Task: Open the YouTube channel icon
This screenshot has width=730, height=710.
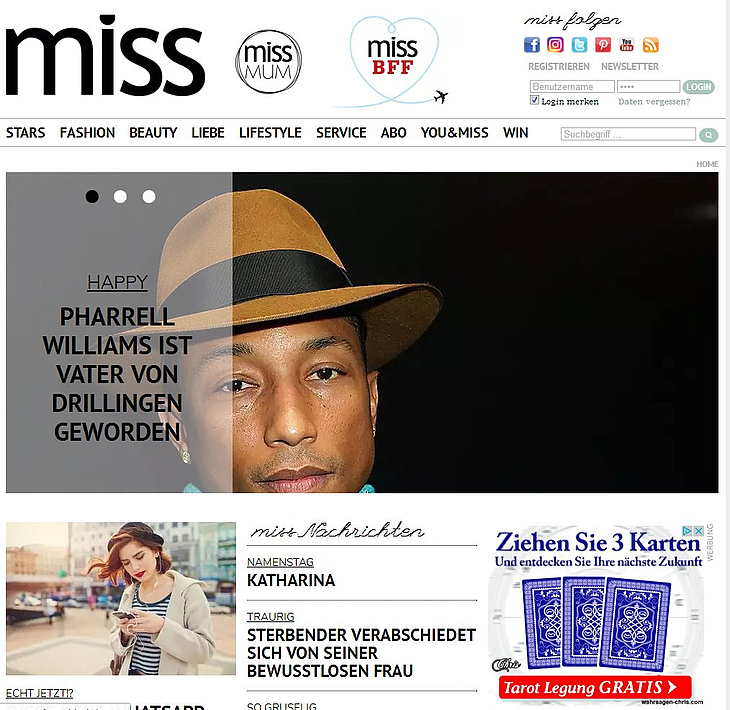Action: click(627, 45)
